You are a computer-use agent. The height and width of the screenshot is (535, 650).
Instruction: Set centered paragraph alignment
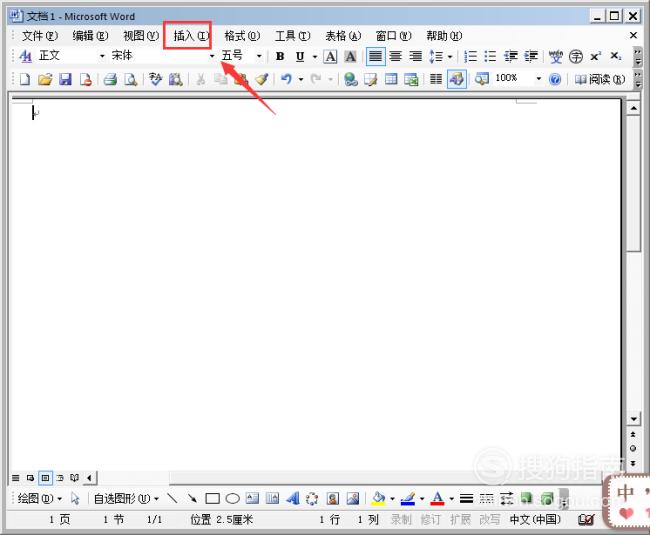coord(395,56)
